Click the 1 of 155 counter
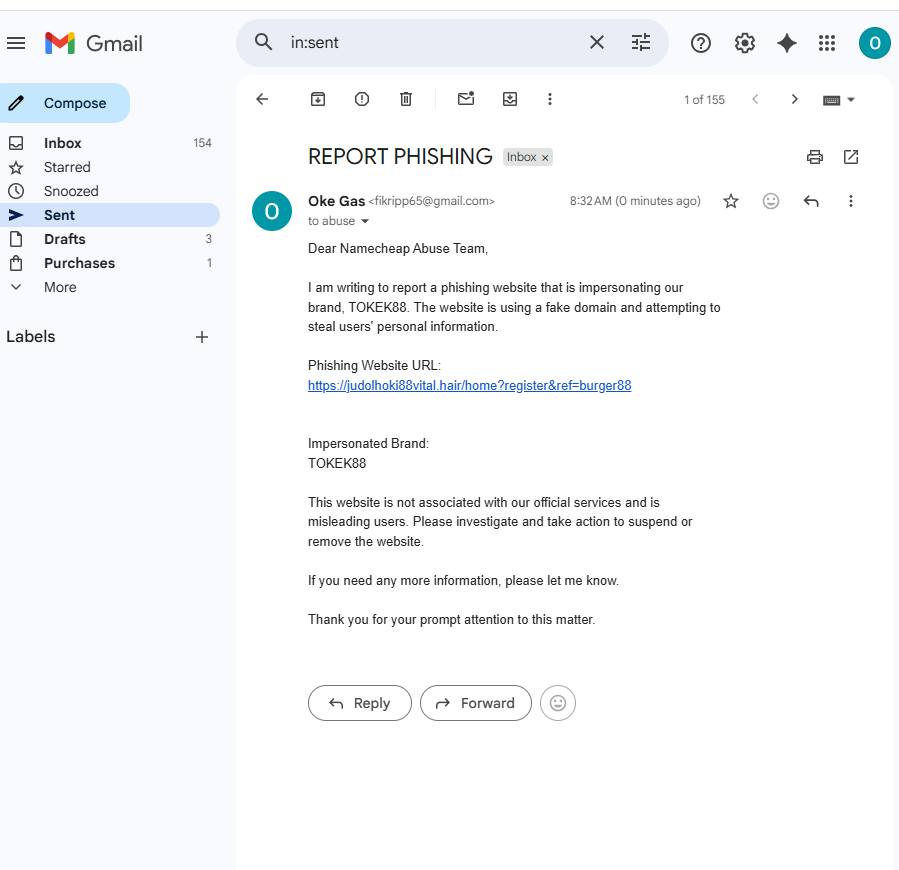Viewport: 899px width, 870px height. [704, 100]
